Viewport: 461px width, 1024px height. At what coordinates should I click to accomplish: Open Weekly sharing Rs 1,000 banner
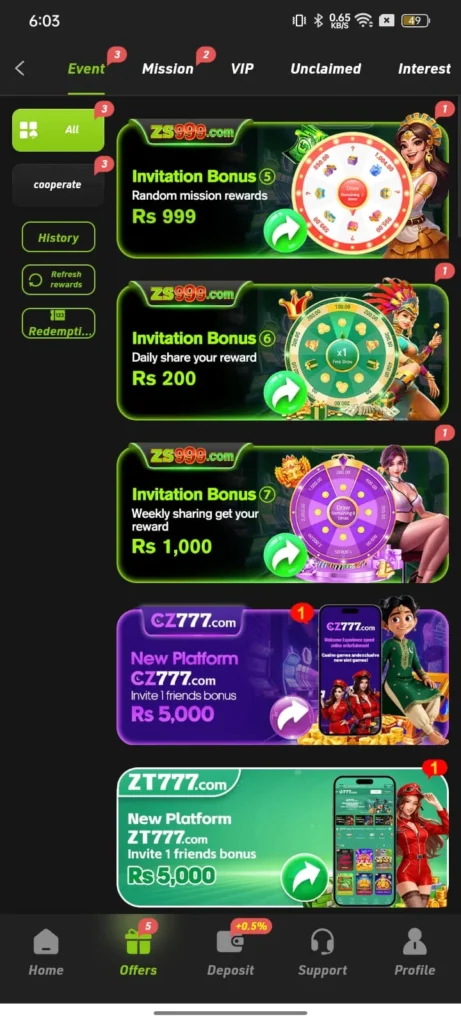point(283,513)
